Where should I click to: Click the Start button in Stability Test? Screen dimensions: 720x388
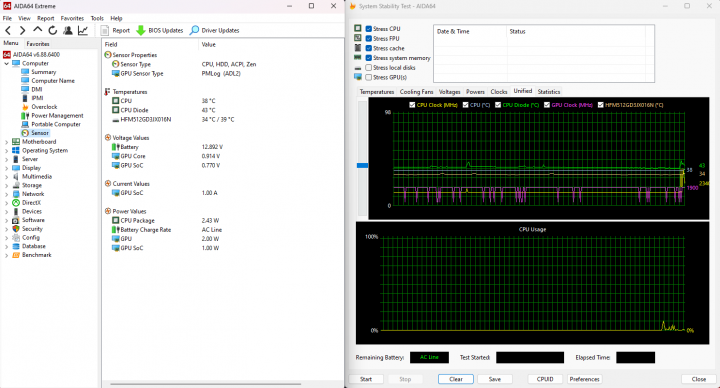point(366,379)
